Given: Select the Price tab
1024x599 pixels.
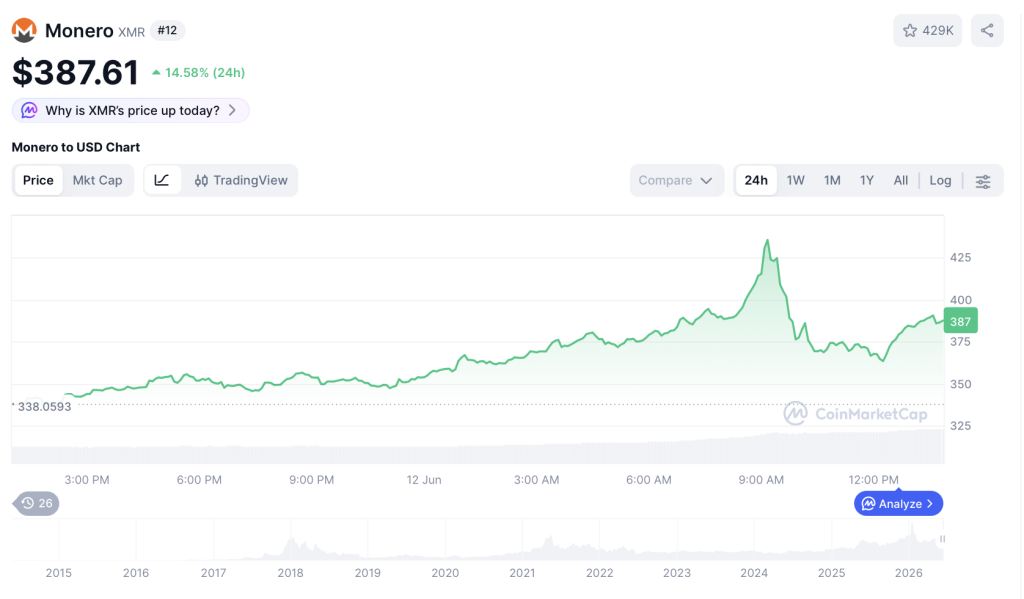Looking at the screenshot, I should (x=39, y=180).
